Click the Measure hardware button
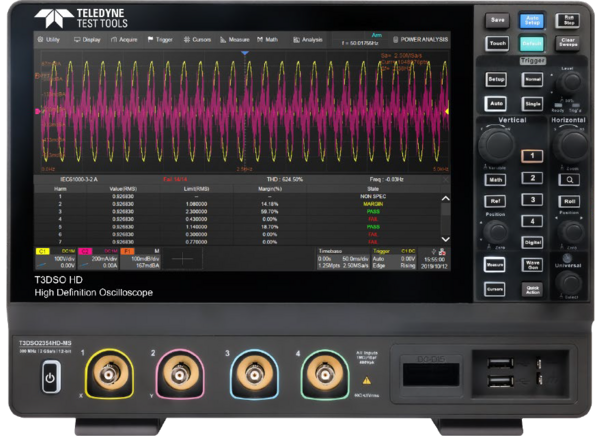 coord(495,265)
